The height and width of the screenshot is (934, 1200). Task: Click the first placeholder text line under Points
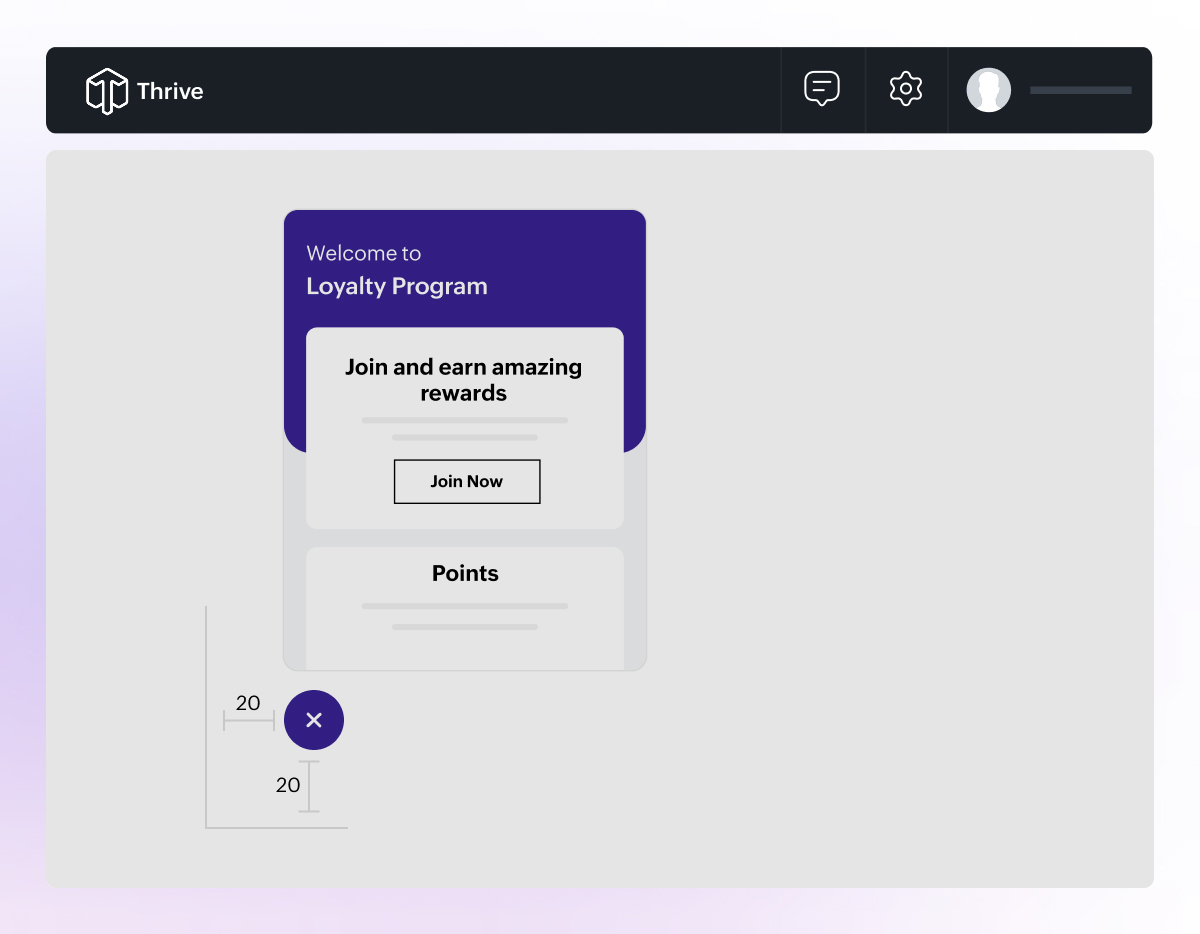click(x=464, y=606)
